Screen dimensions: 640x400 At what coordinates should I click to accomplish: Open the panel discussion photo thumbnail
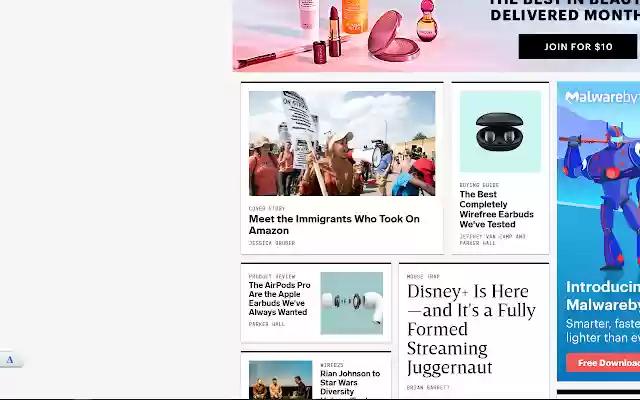tap(280, 380)
